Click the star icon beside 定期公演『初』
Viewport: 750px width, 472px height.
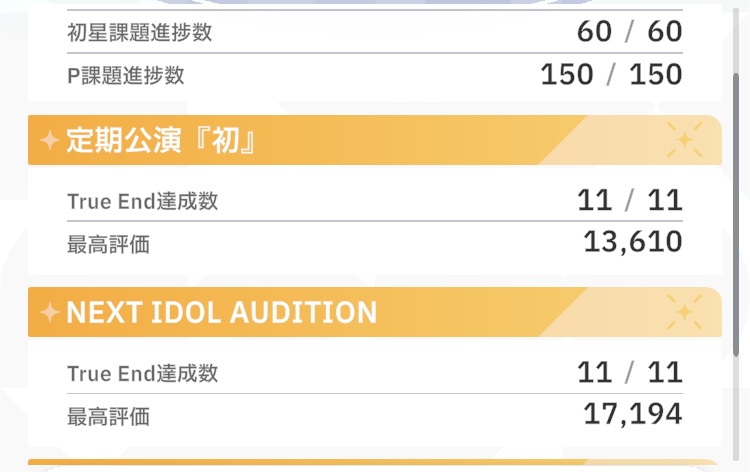click(49, 141)
